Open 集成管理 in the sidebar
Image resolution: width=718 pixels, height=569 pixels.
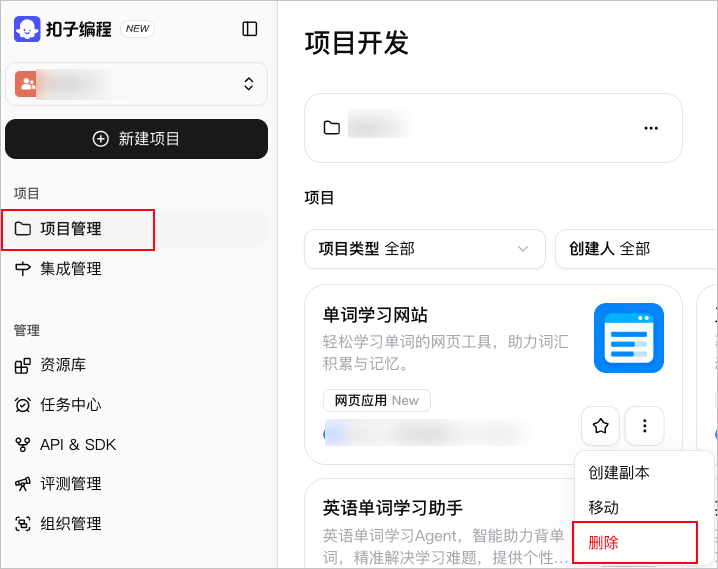(136, 269)
